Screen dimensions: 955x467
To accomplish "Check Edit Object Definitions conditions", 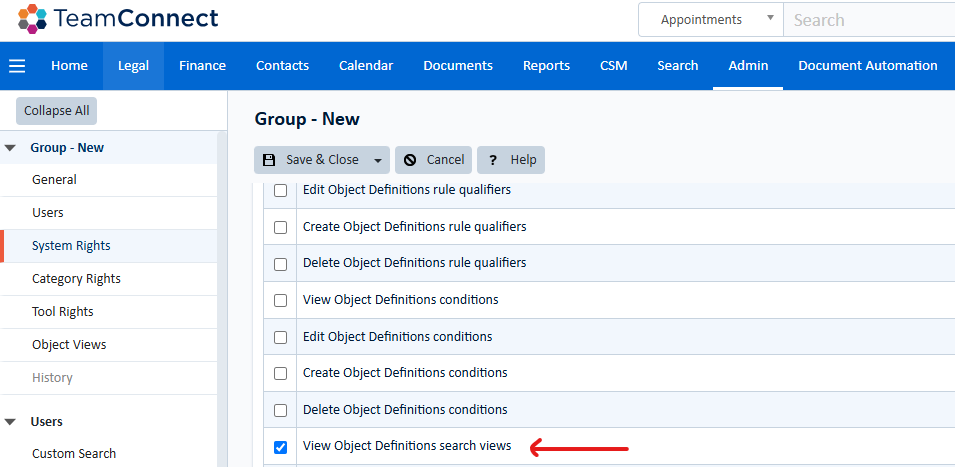I will tap(280, 337).
